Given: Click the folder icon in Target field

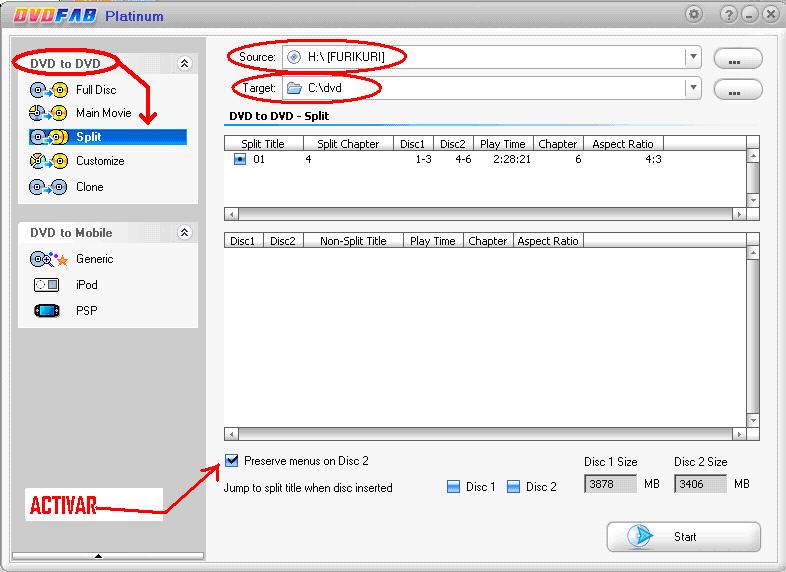Looking at the screenshot, I should tap(294, 88).
